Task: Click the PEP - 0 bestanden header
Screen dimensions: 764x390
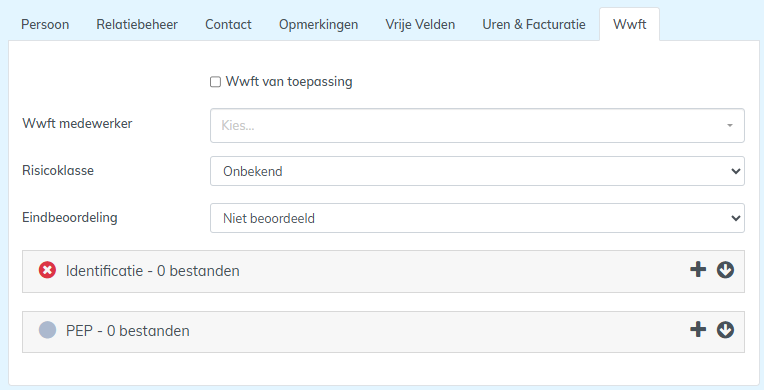Action: coord(128,331)
